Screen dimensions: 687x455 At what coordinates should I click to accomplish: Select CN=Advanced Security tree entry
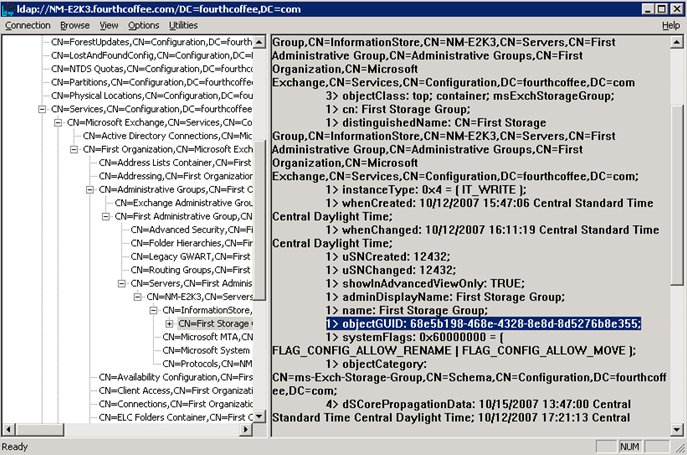tap(191, 230)
